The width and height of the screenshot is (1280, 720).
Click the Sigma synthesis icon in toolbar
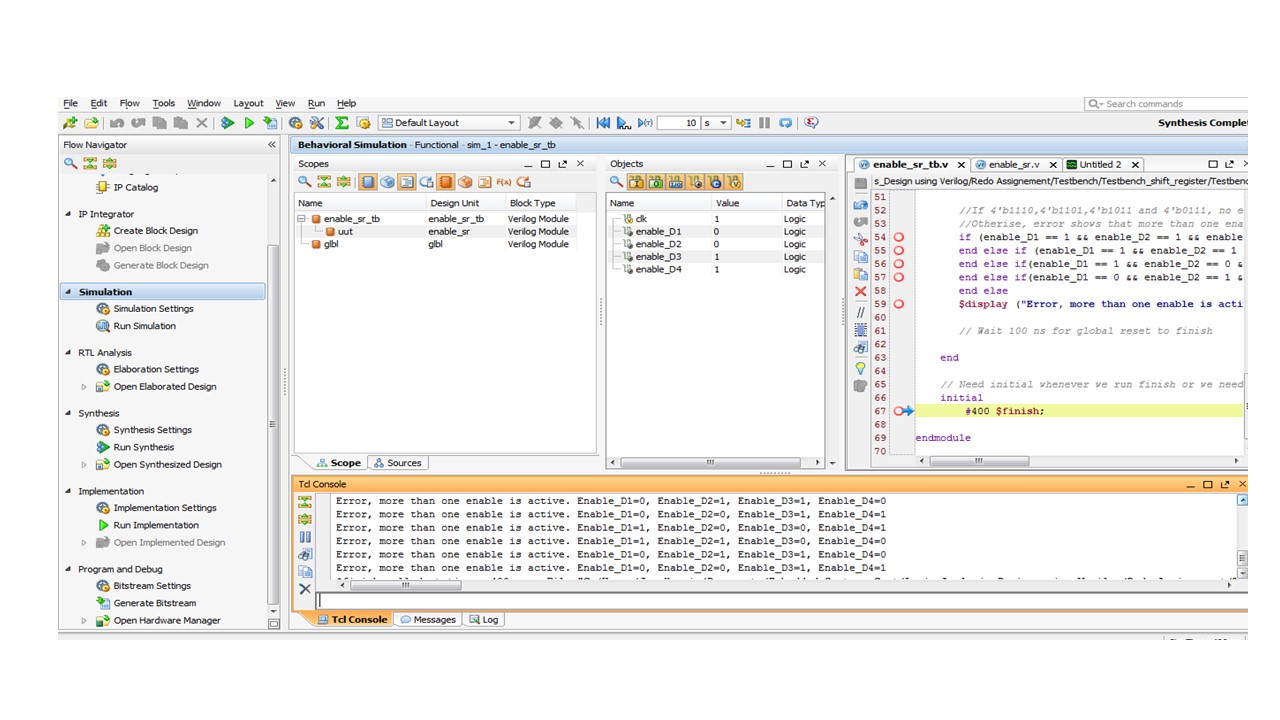coord(342,123)
